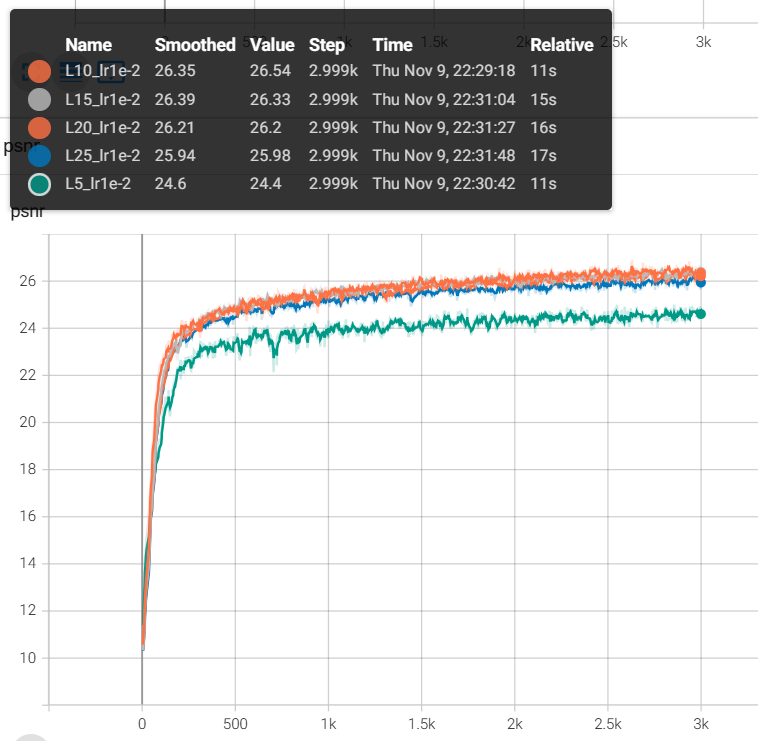Select the L10_lr1e-2 run name
758x741 pixels.
102,71
